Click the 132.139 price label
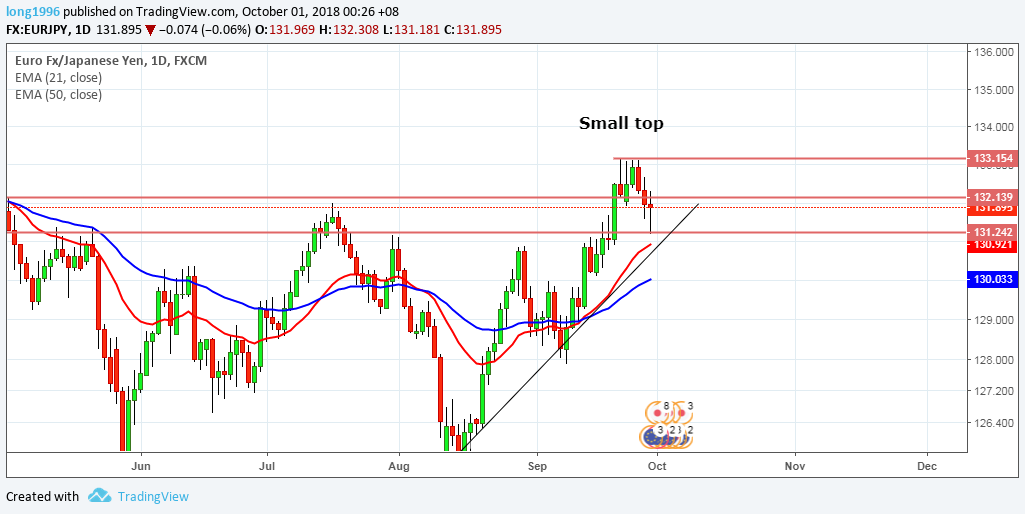Image resolution: width=1025 pixels, height=514 pixels. [993, 197]
